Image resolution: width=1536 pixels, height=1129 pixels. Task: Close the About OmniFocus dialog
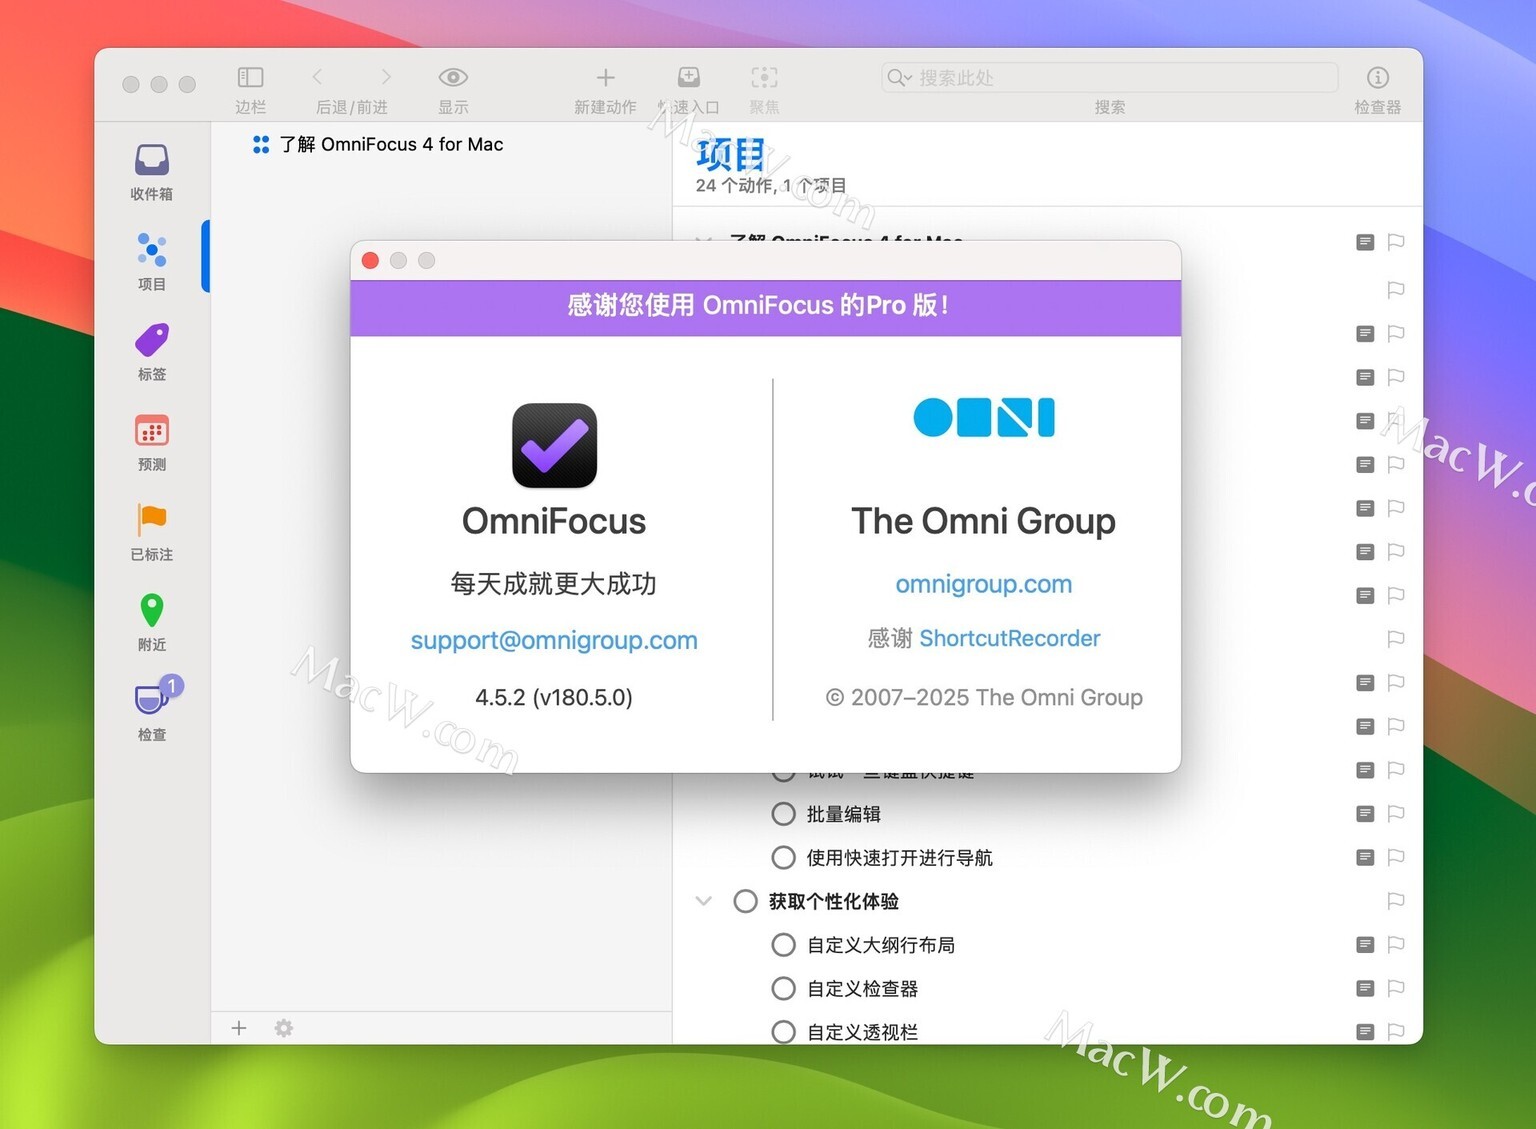pyautogui.click(x=370, y=260)
